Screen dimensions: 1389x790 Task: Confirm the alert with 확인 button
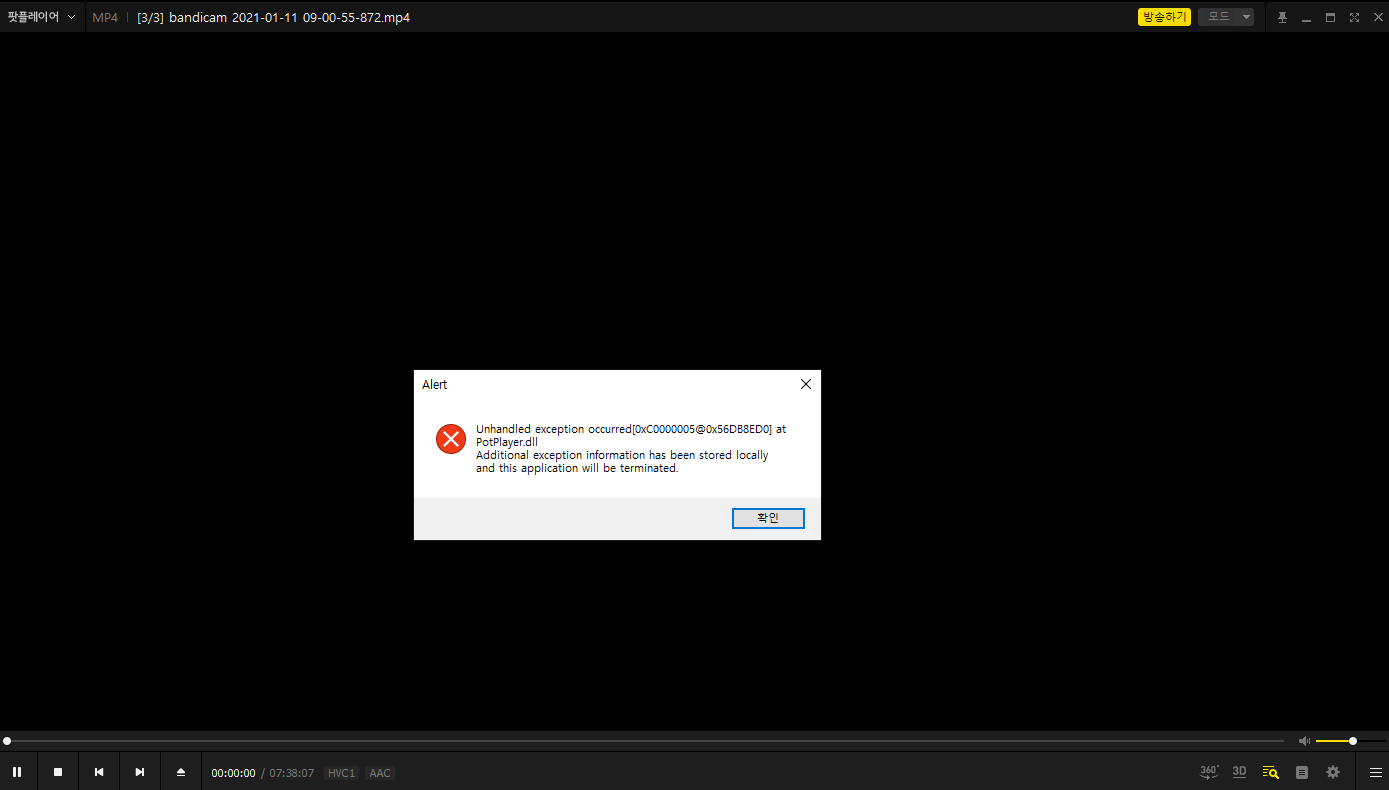pyautogui.click(x=768, y=518)
